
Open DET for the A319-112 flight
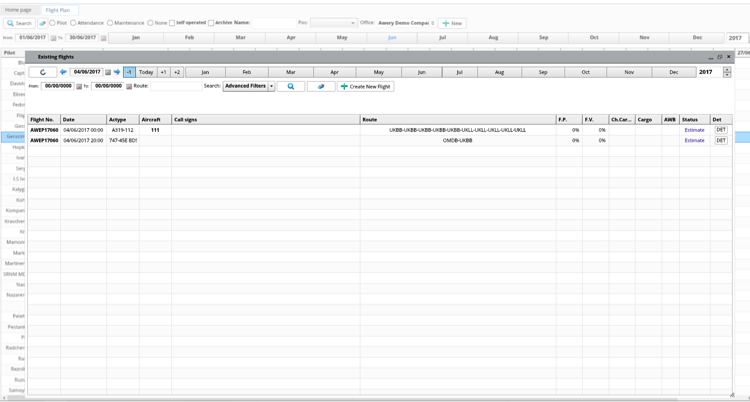[720, 130]
